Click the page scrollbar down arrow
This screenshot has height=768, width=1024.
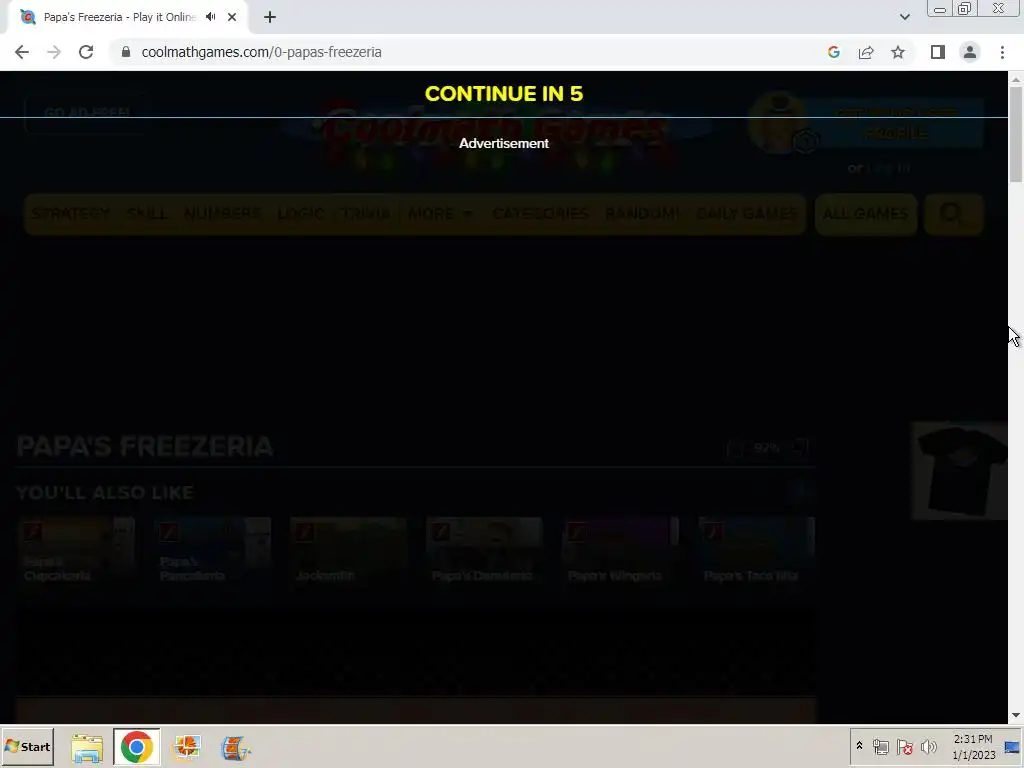pyautogui.click(x=1016, y=716)
